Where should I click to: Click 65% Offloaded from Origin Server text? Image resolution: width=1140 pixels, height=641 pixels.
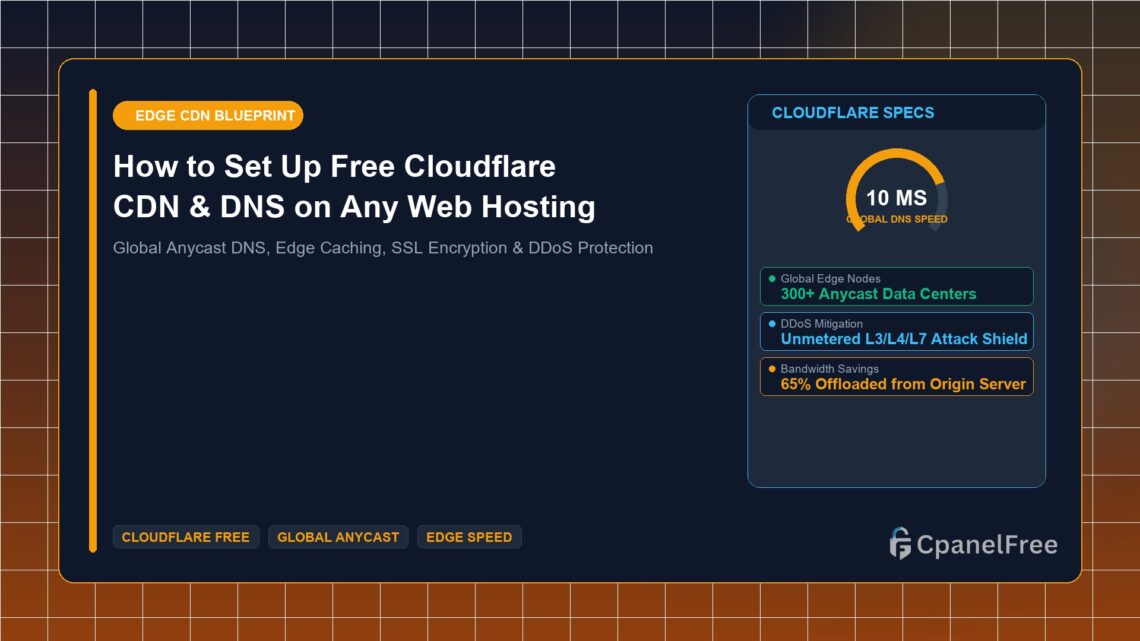pos(903,384)
